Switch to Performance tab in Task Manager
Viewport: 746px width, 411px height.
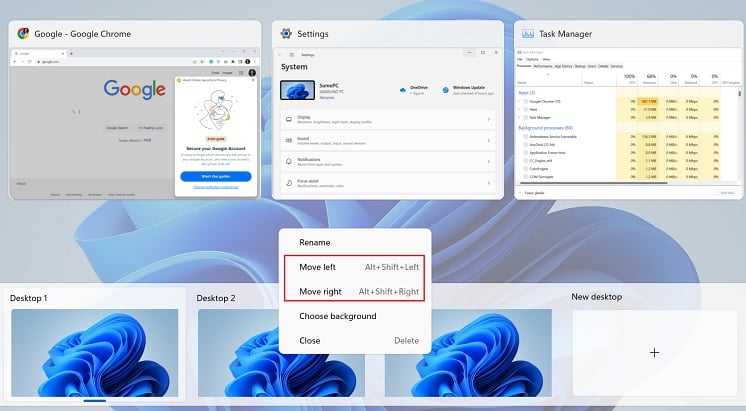coord(542,66)
